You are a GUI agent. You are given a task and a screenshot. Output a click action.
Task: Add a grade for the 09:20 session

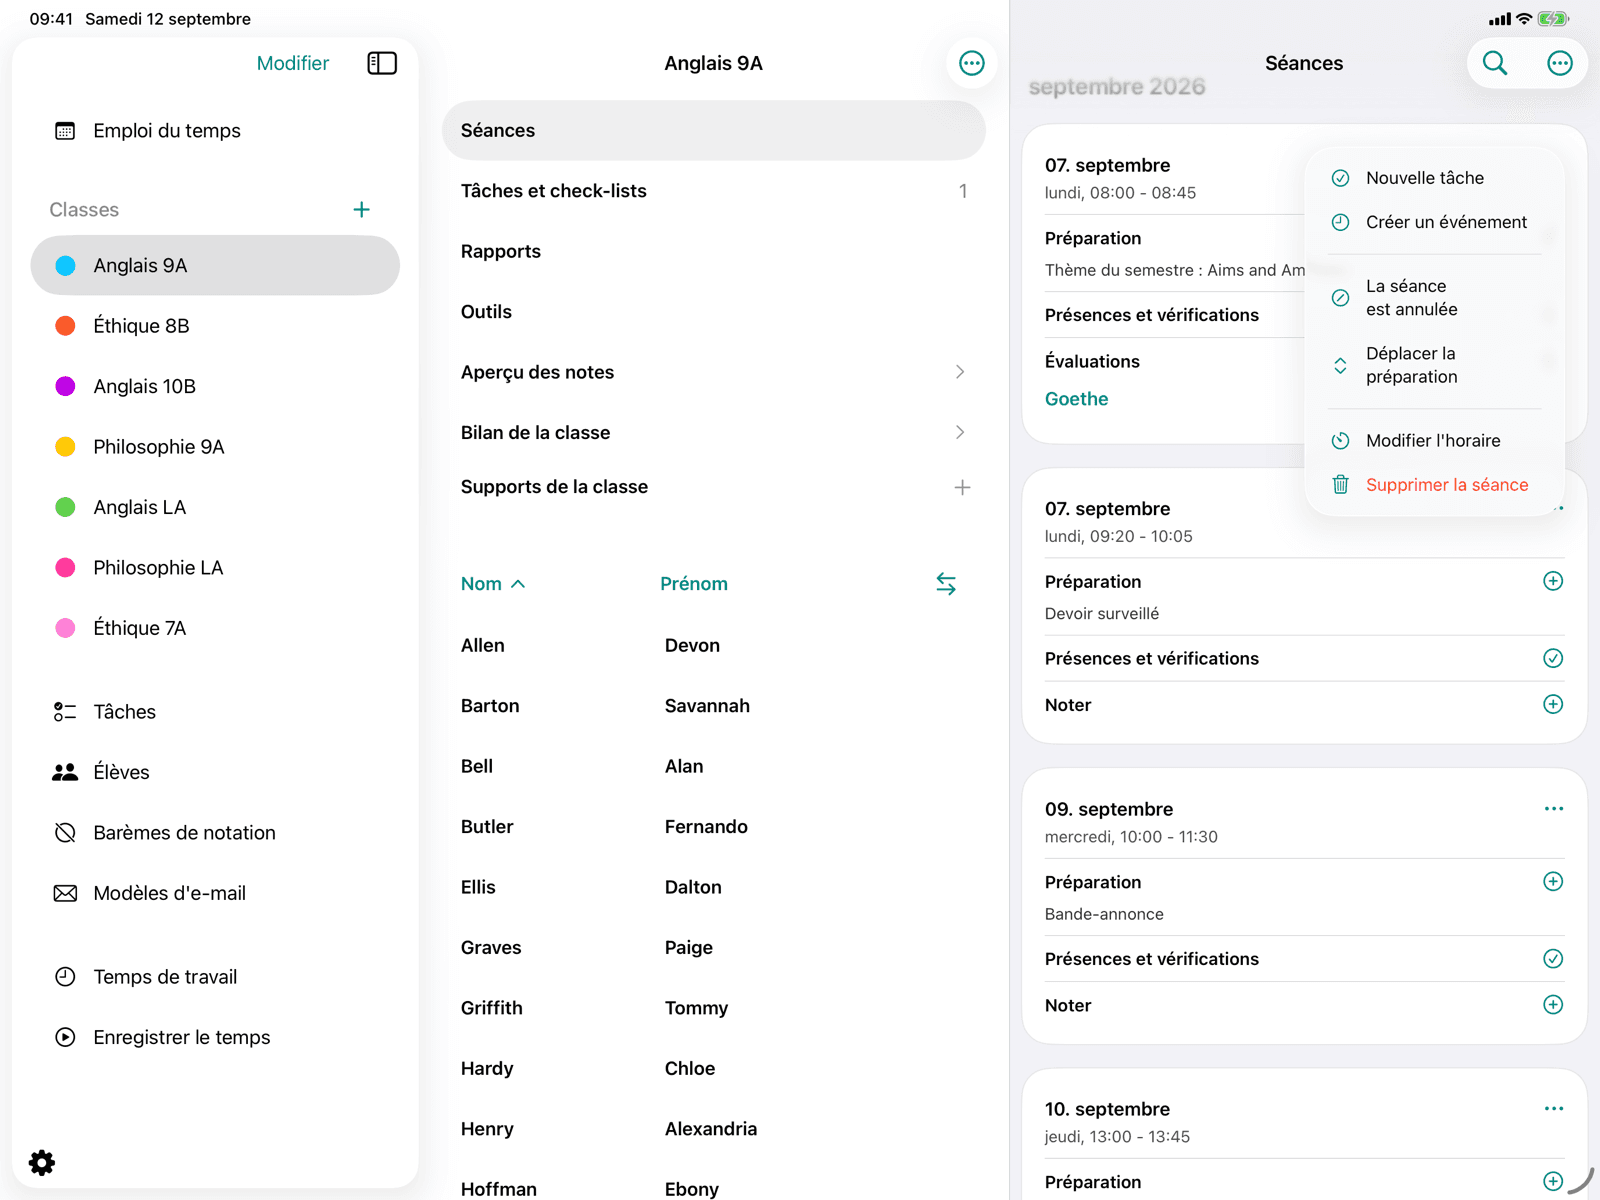[1553, 704]
